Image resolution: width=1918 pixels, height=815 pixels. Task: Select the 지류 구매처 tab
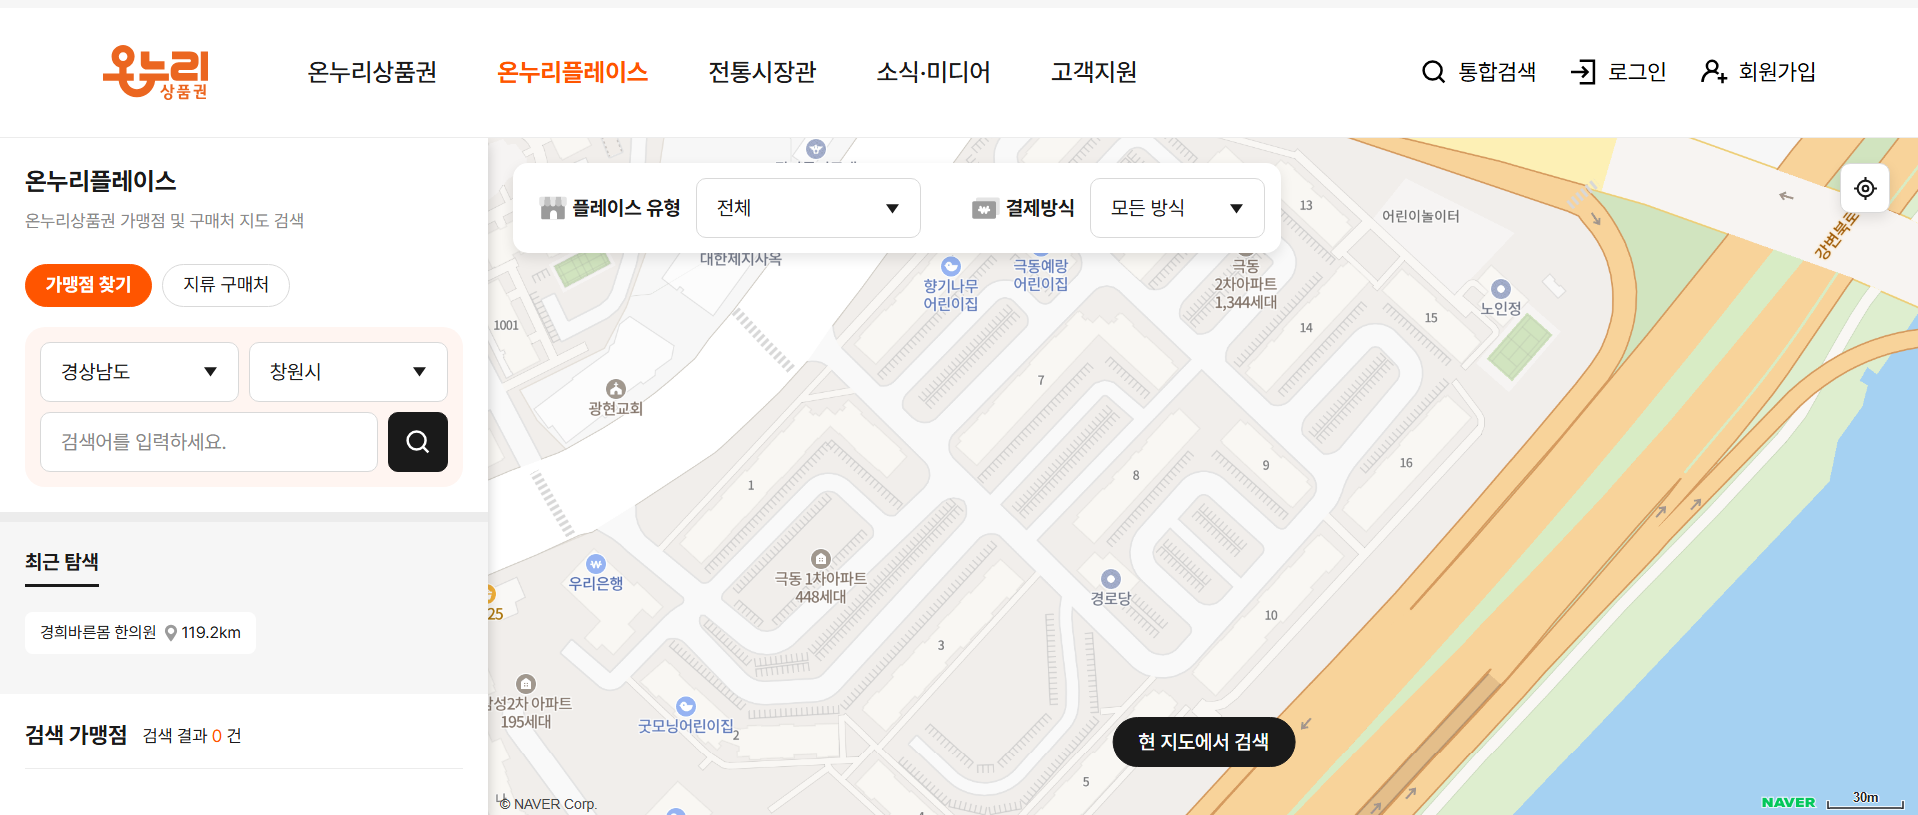(226, 285)
